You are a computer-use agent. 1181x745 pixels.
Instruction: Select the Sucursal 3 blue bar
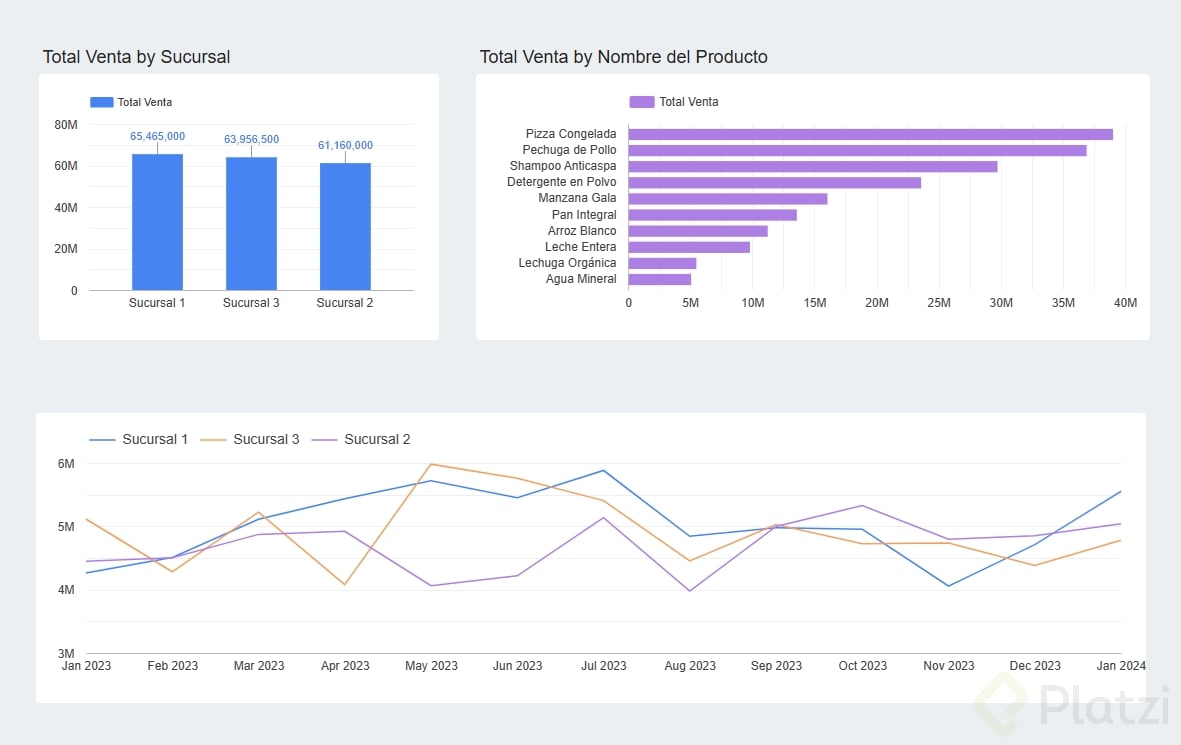(x=251, y=224)
